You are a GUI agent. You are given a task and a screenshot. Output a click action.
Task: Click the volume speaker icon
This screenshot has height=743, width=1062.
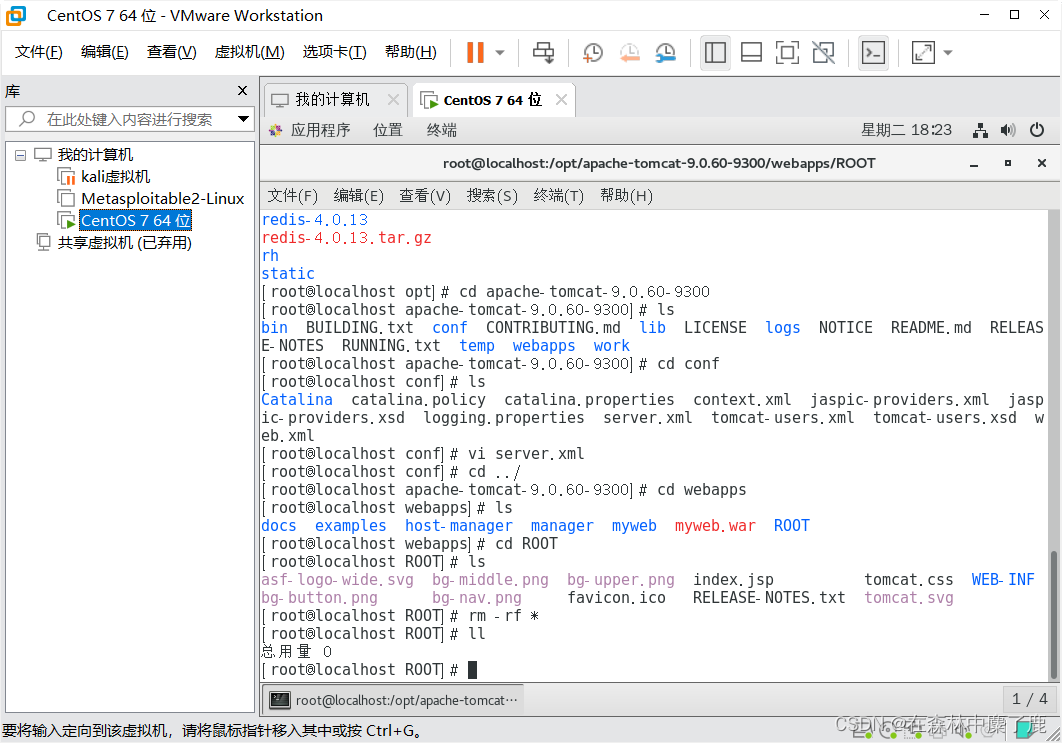point(1008,130)
